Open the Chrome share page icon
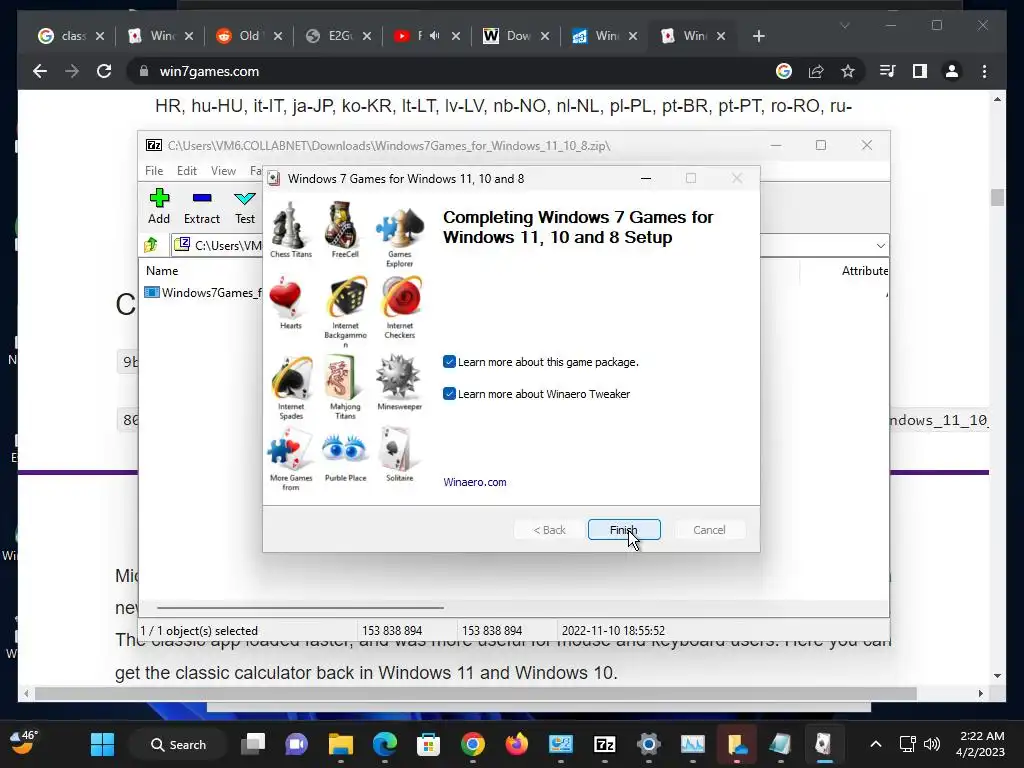 coord(816,71)
